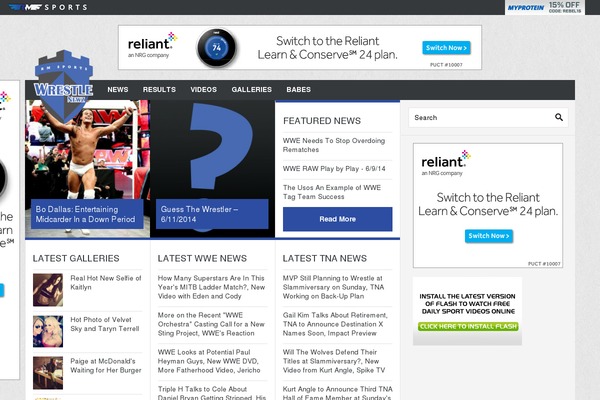The height and width of the screenshot is (400, 600).
Task: Open Velvet Sky and Taryn Terrell thumbnail
Action: 48,331
